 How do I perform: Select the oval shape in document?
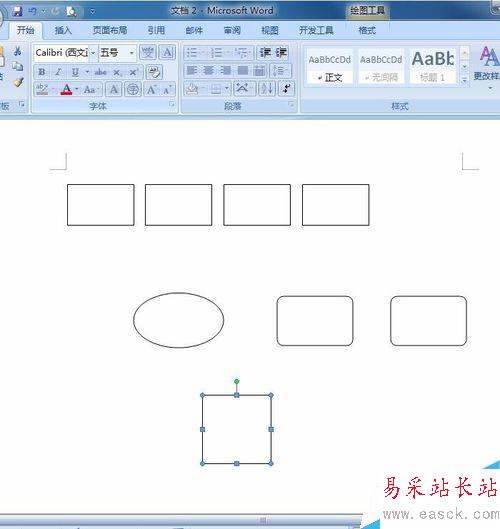pyautogui.click(x=178, y=320)
